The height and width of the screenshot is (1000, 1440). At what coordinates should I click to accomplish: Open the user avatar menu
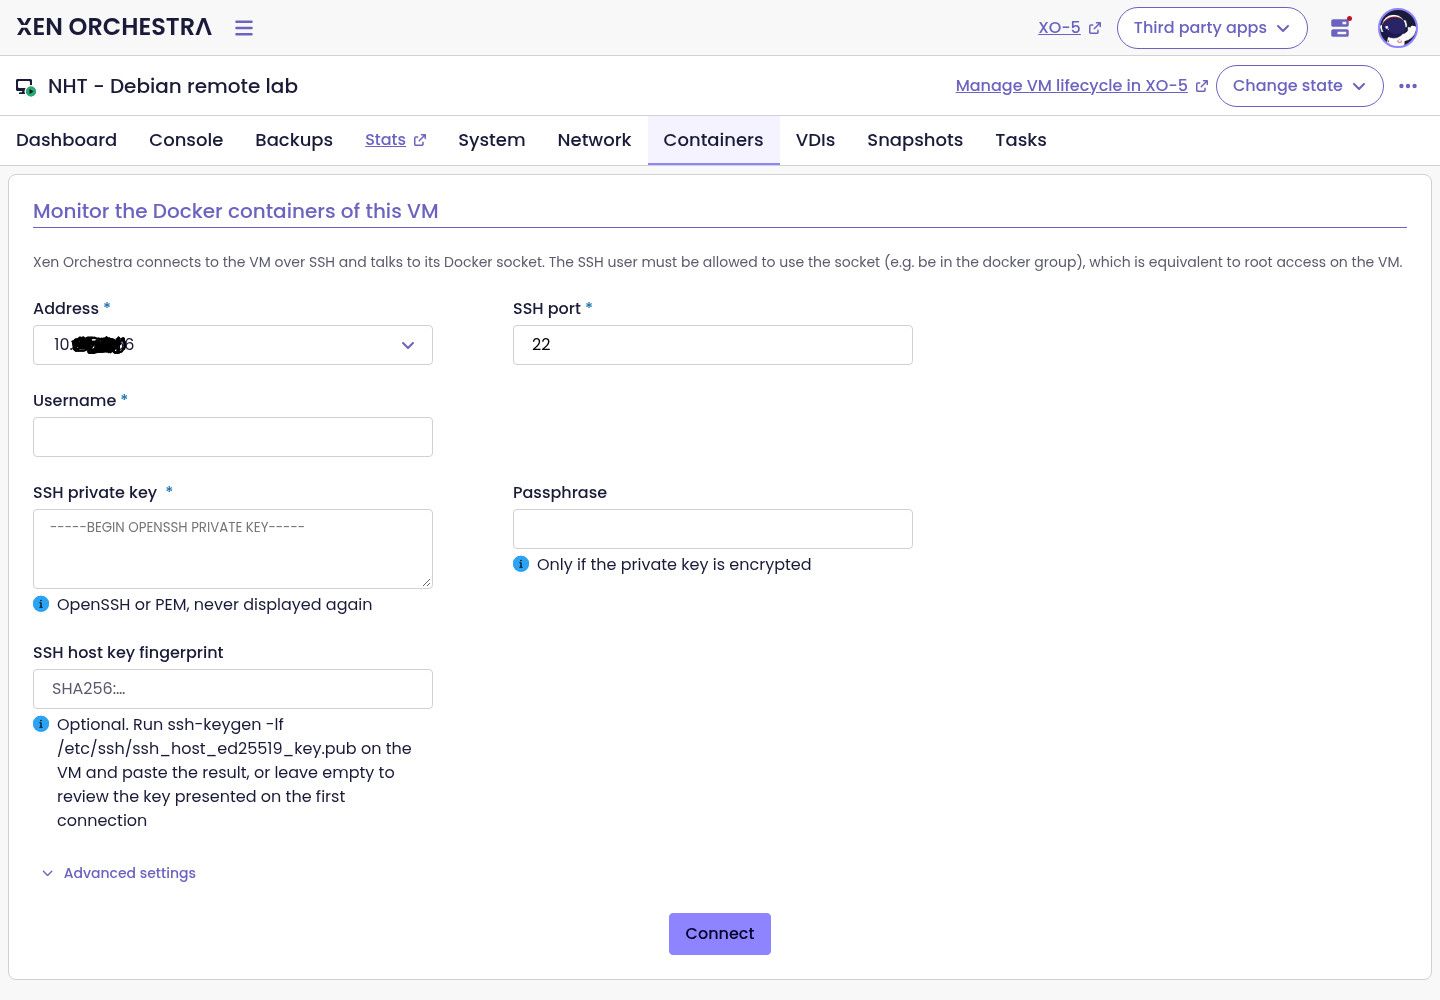(x=1397, y=28)
